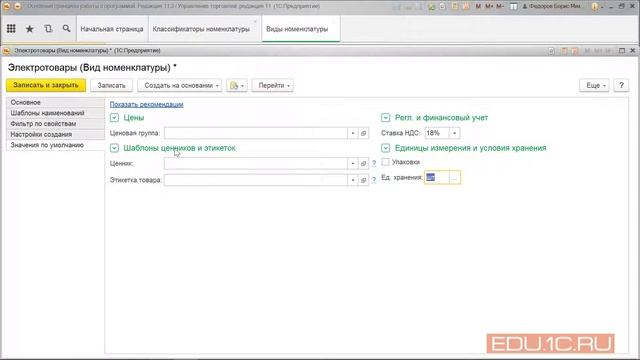The image size is (640, 360).
Task: Select Шаблоны наименований side section
Action: 56,113
